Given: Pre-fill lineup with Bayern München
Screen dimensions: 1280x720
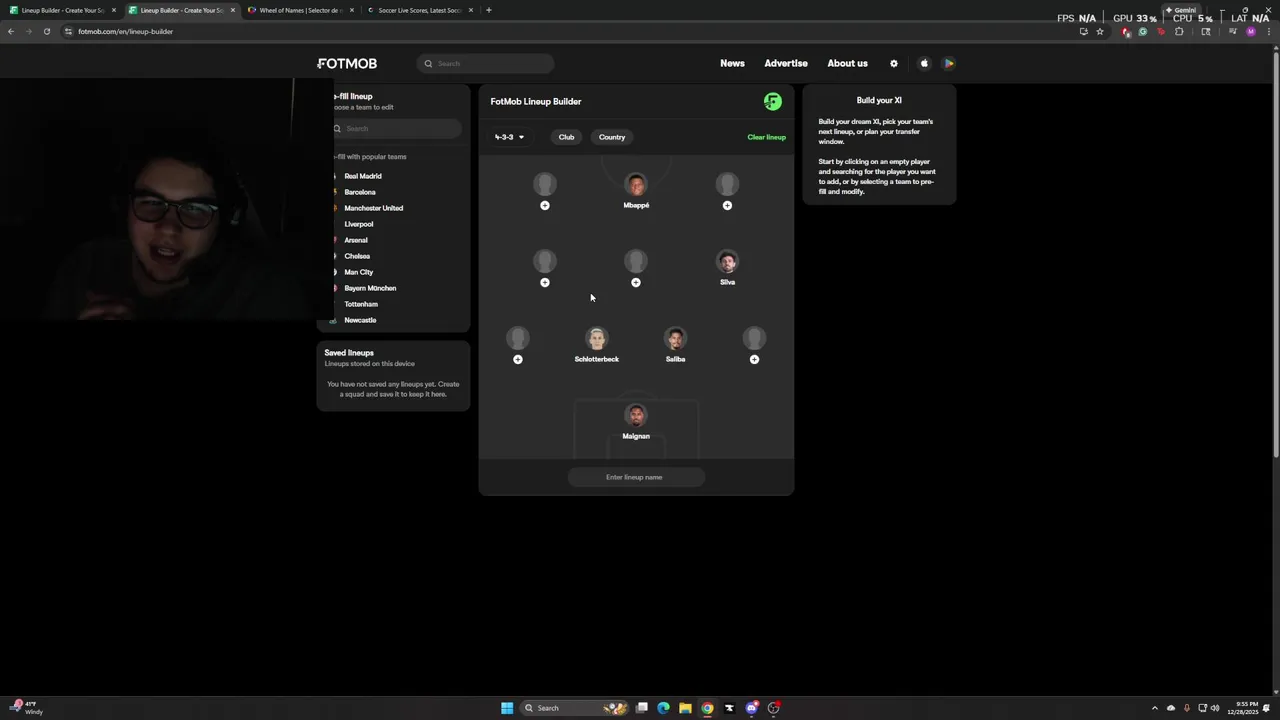Looking at the screenshot, I should pyautogui.click(x=369, y=288).
